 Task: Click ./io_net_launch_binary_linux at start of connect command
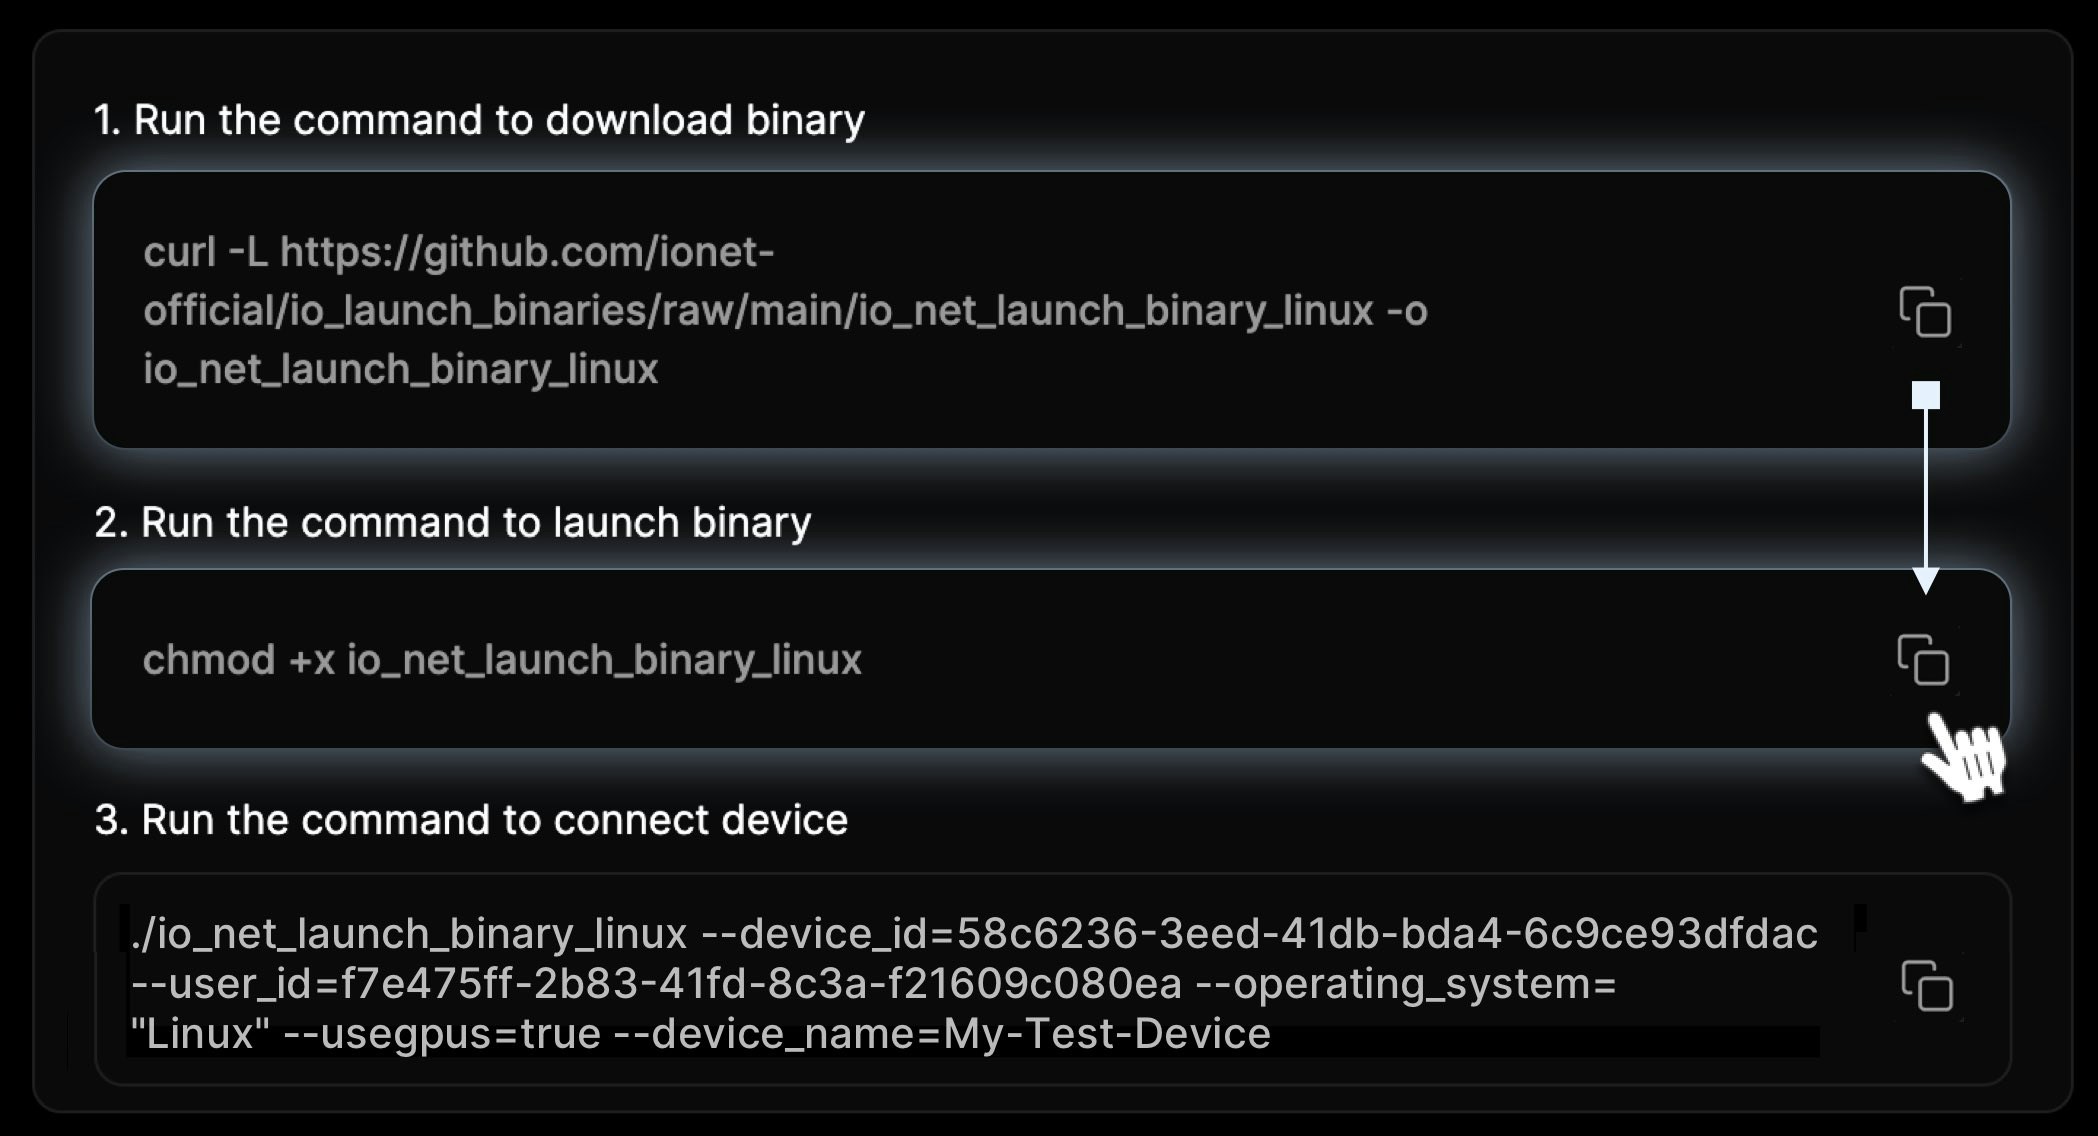409,933
